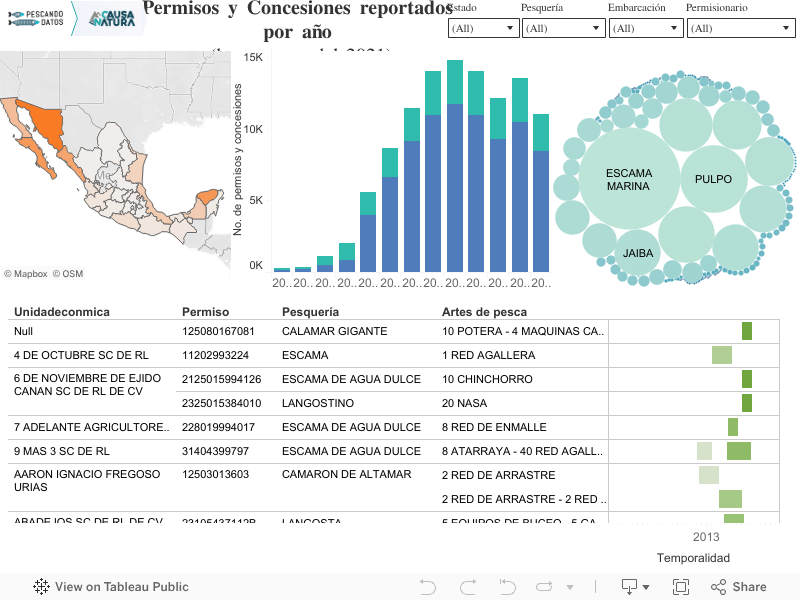Expand the Permisionario filter dropdown
The width and height of the screenshot is (800, 600).
740,29
